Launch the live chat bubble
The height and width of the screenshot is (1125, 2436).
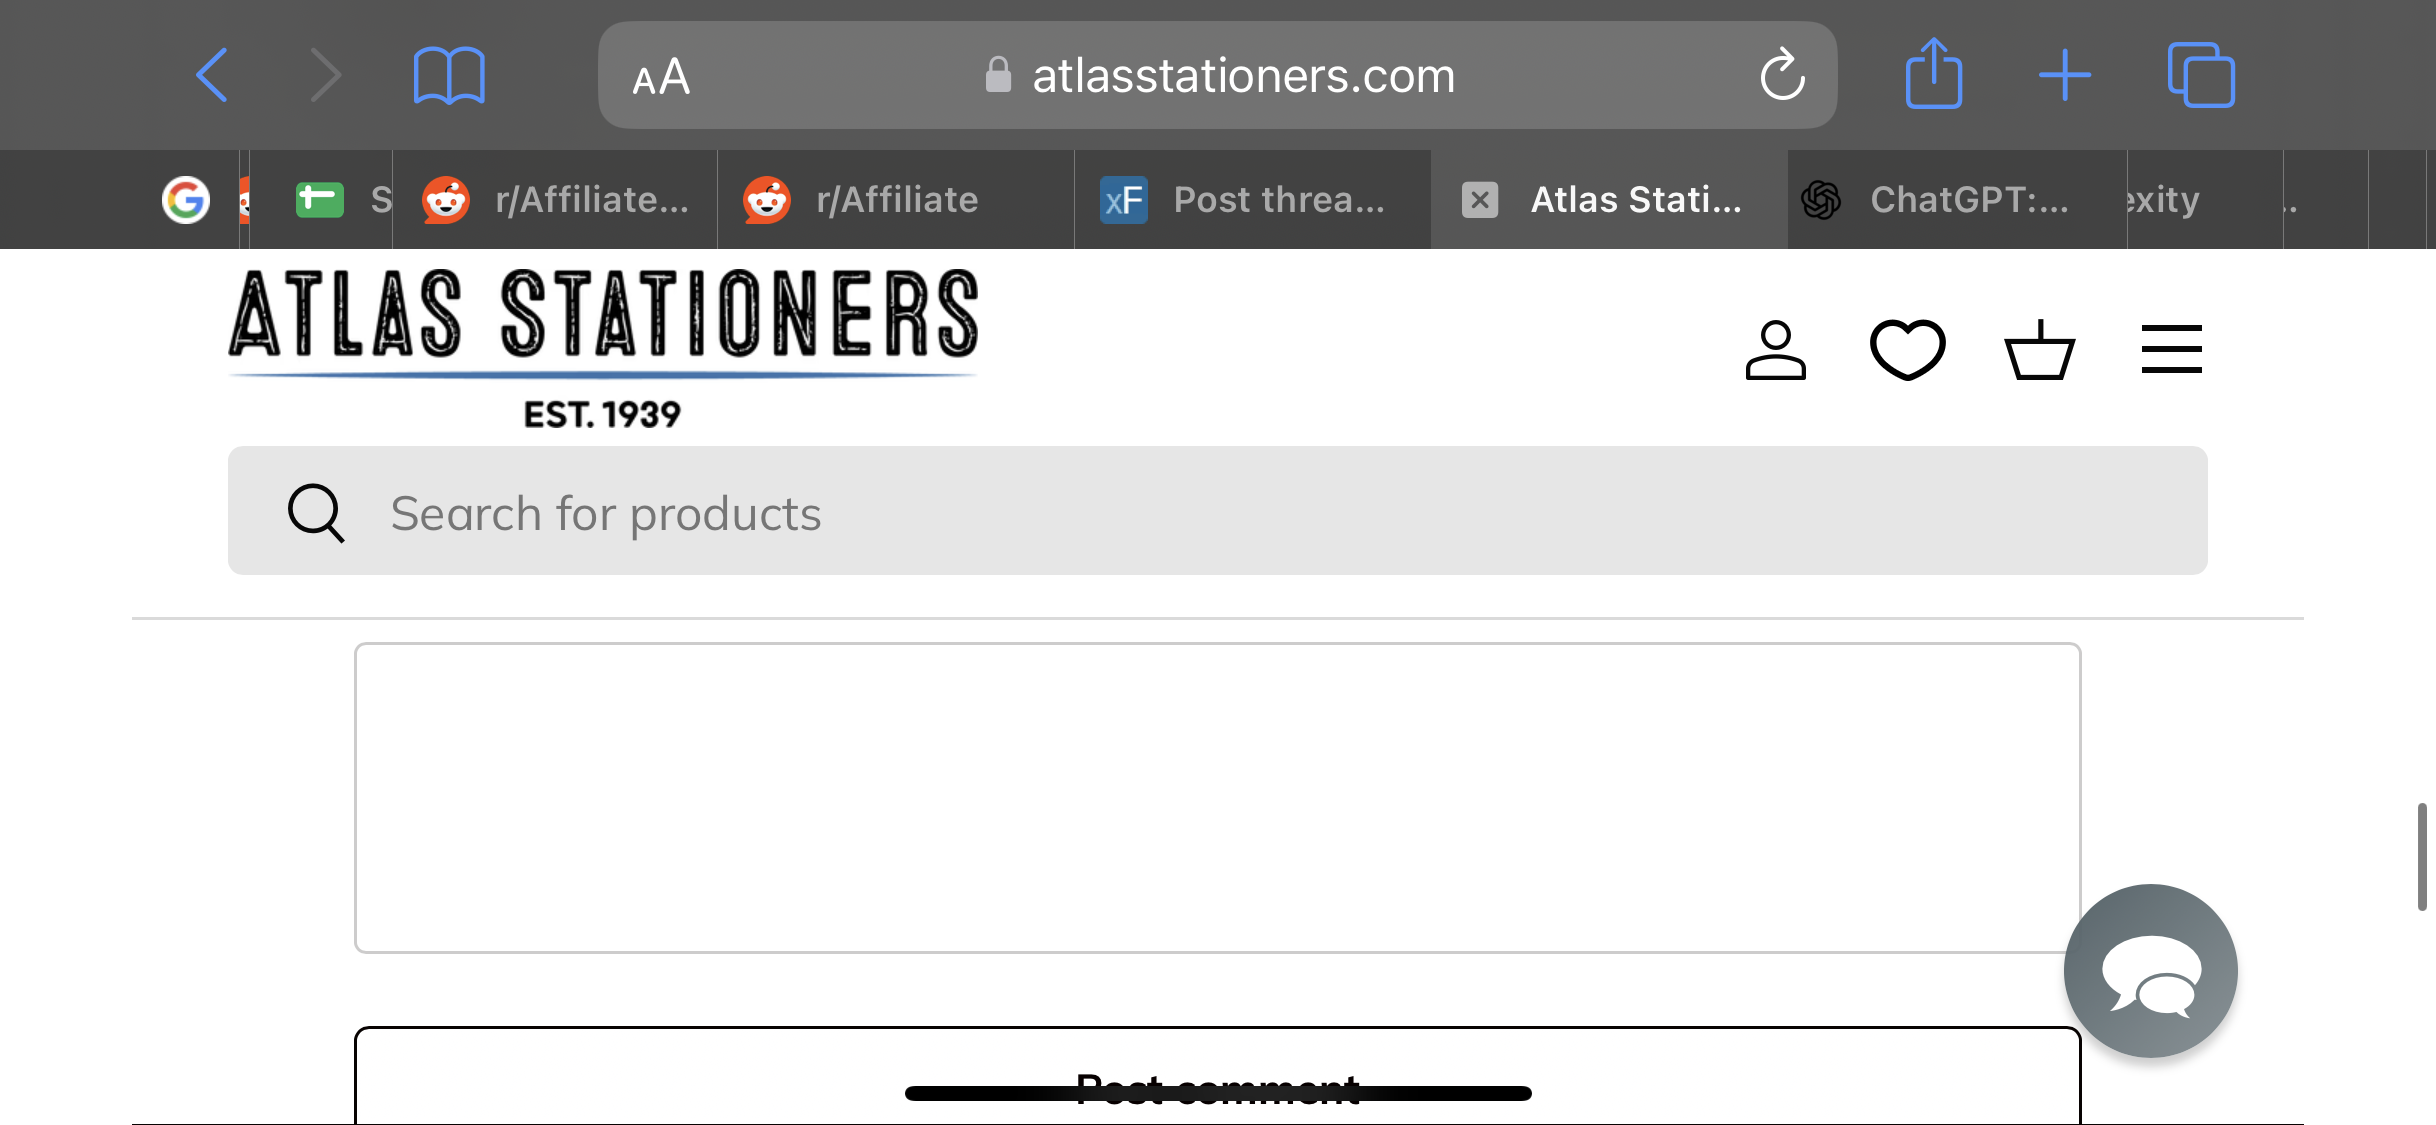(2150, 970)
